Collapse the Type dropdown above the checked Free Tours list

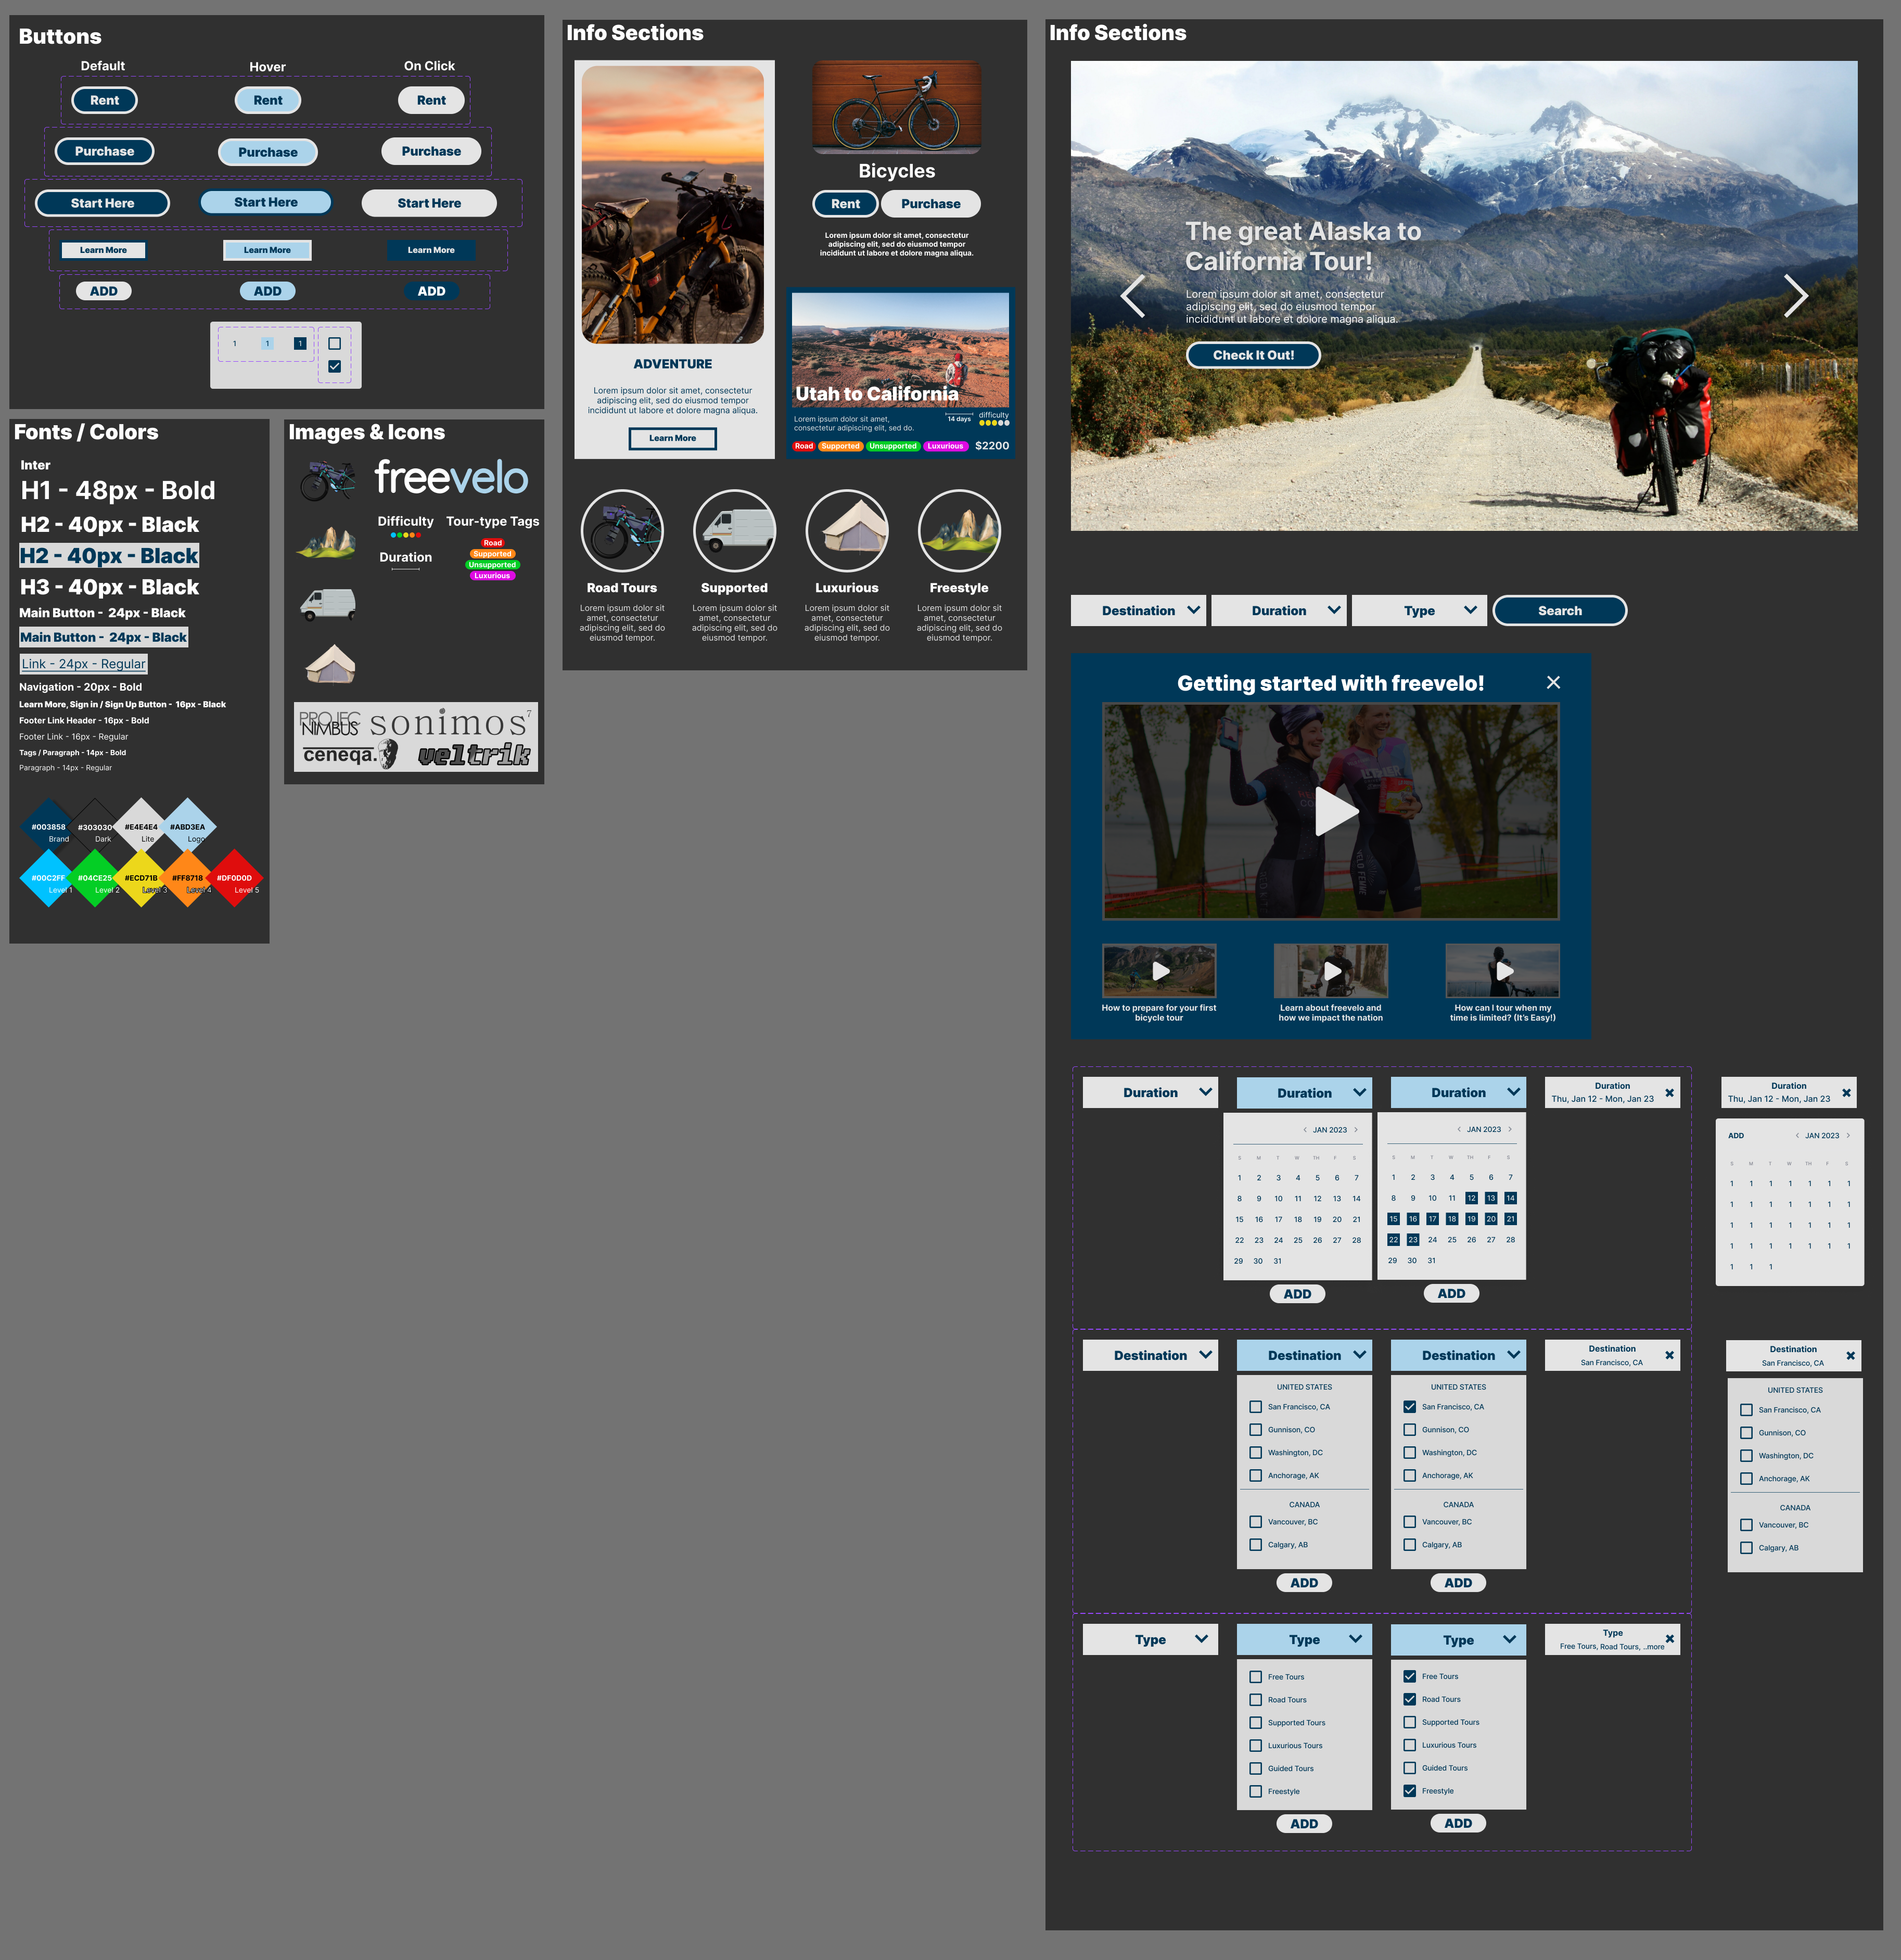[x=1459, y=1640]
